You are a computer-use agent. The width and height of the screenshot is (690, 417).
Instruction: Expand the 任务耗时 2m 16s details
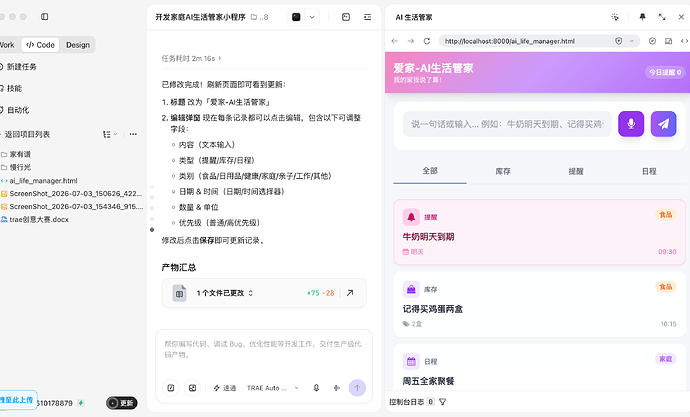click(191, 59)
